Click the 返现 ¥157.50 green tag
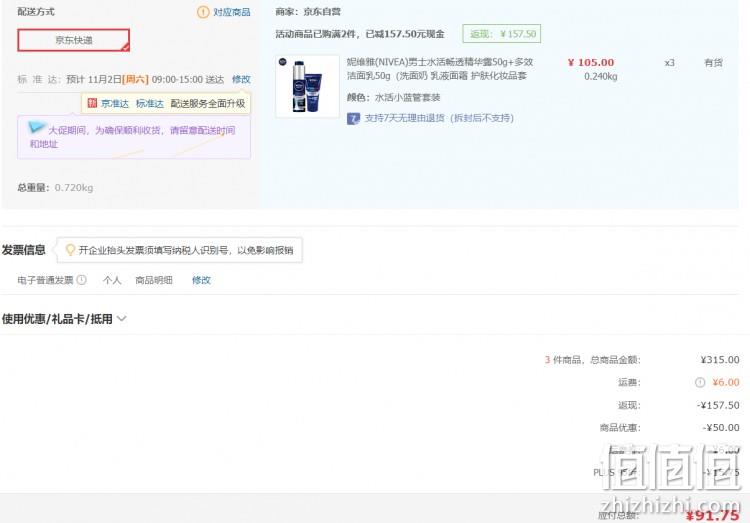Viewport: 750px width, 523px height. tap(502, 33)
